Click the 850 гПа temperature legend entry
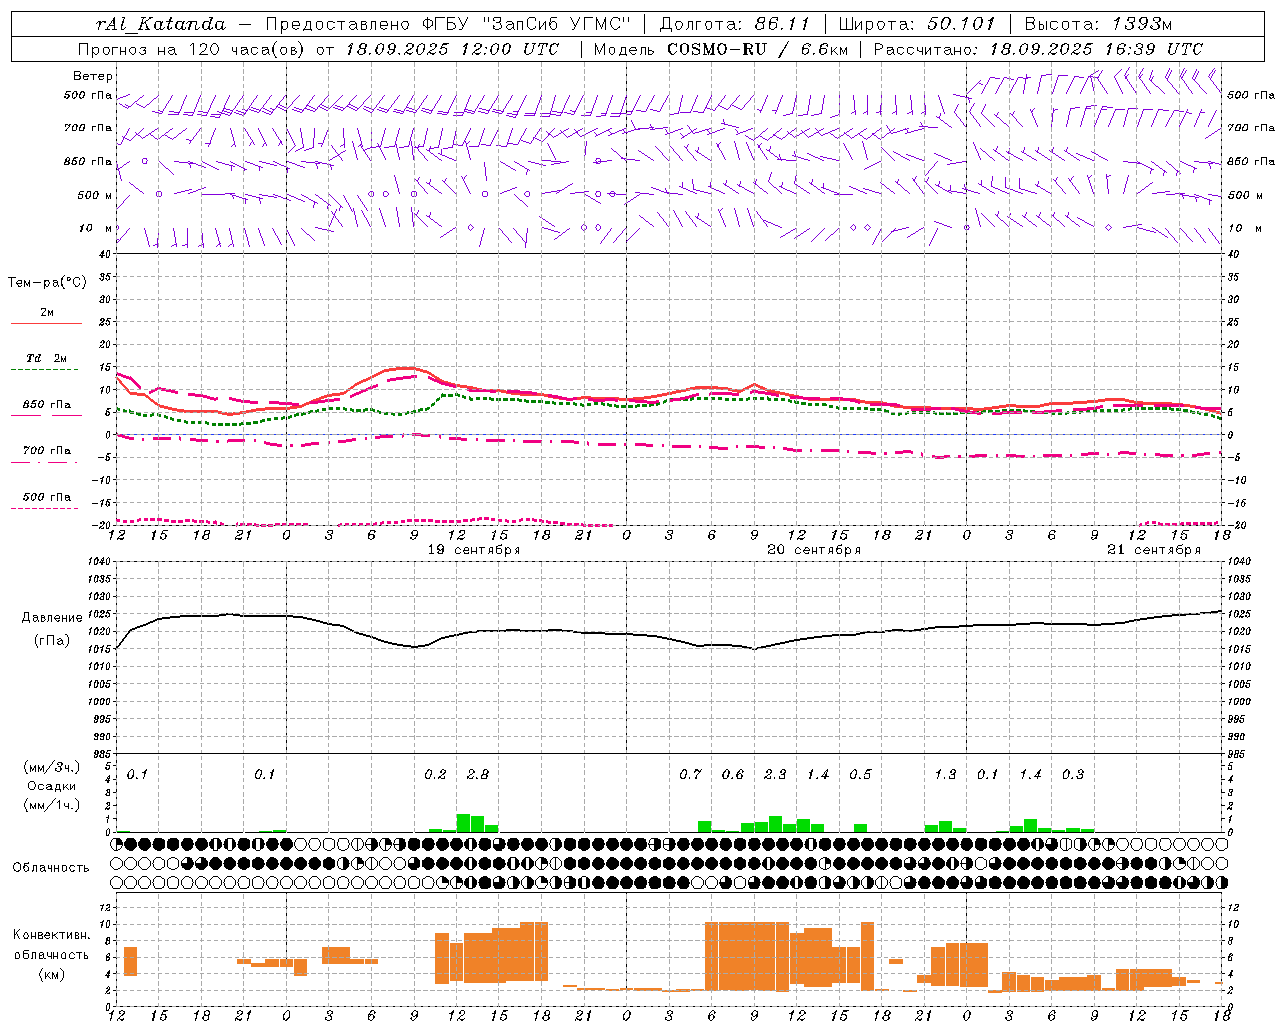Screen dimensions: 1280x1024 pyautogui.click(x=46, y=410)
